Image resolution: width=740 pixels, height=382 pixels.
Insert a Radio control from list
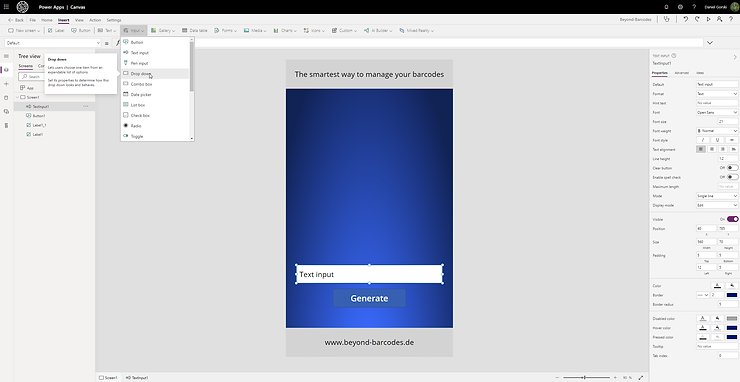pyautogui.click(x=156, y=126)
